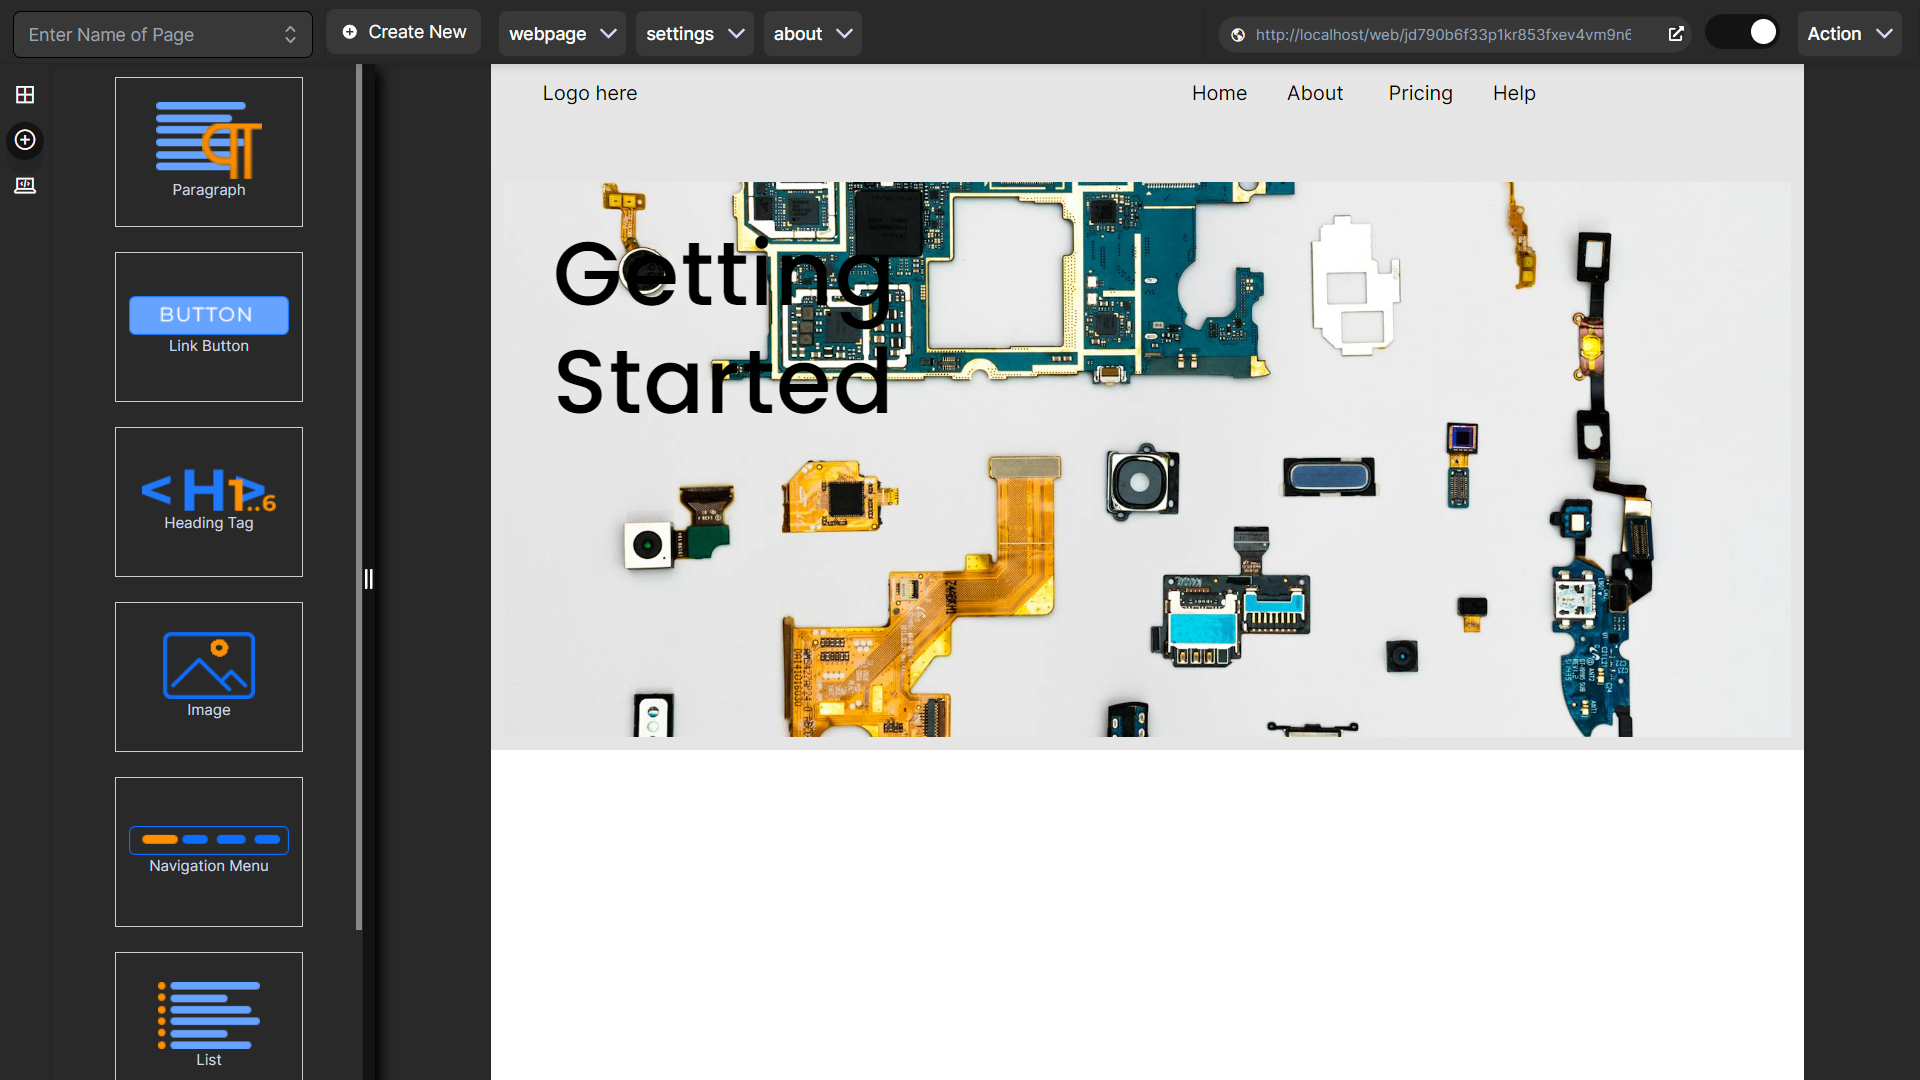Select the Navigation Menu element
The image size is (1920, 1080).
point(208,852)
